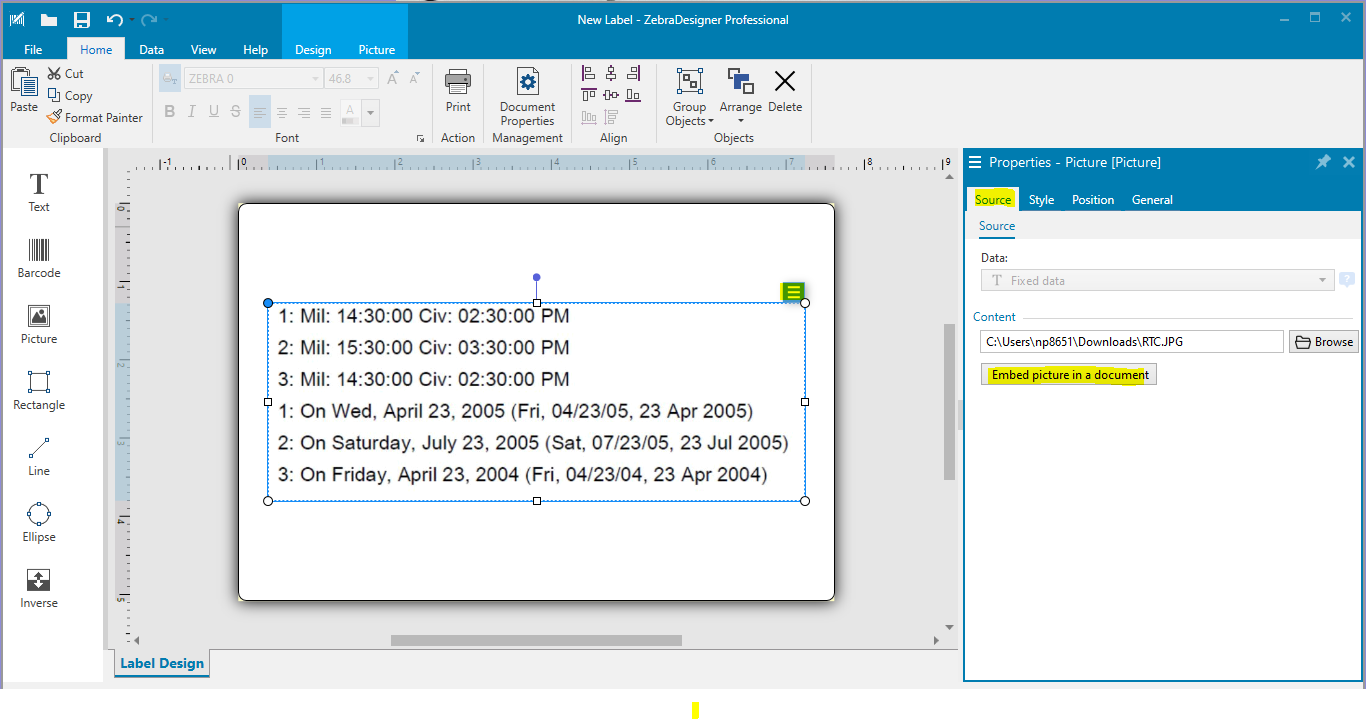This screenshot has height=719, width=1366.
Task: Enable center text alignment
Action: [282, 112]
